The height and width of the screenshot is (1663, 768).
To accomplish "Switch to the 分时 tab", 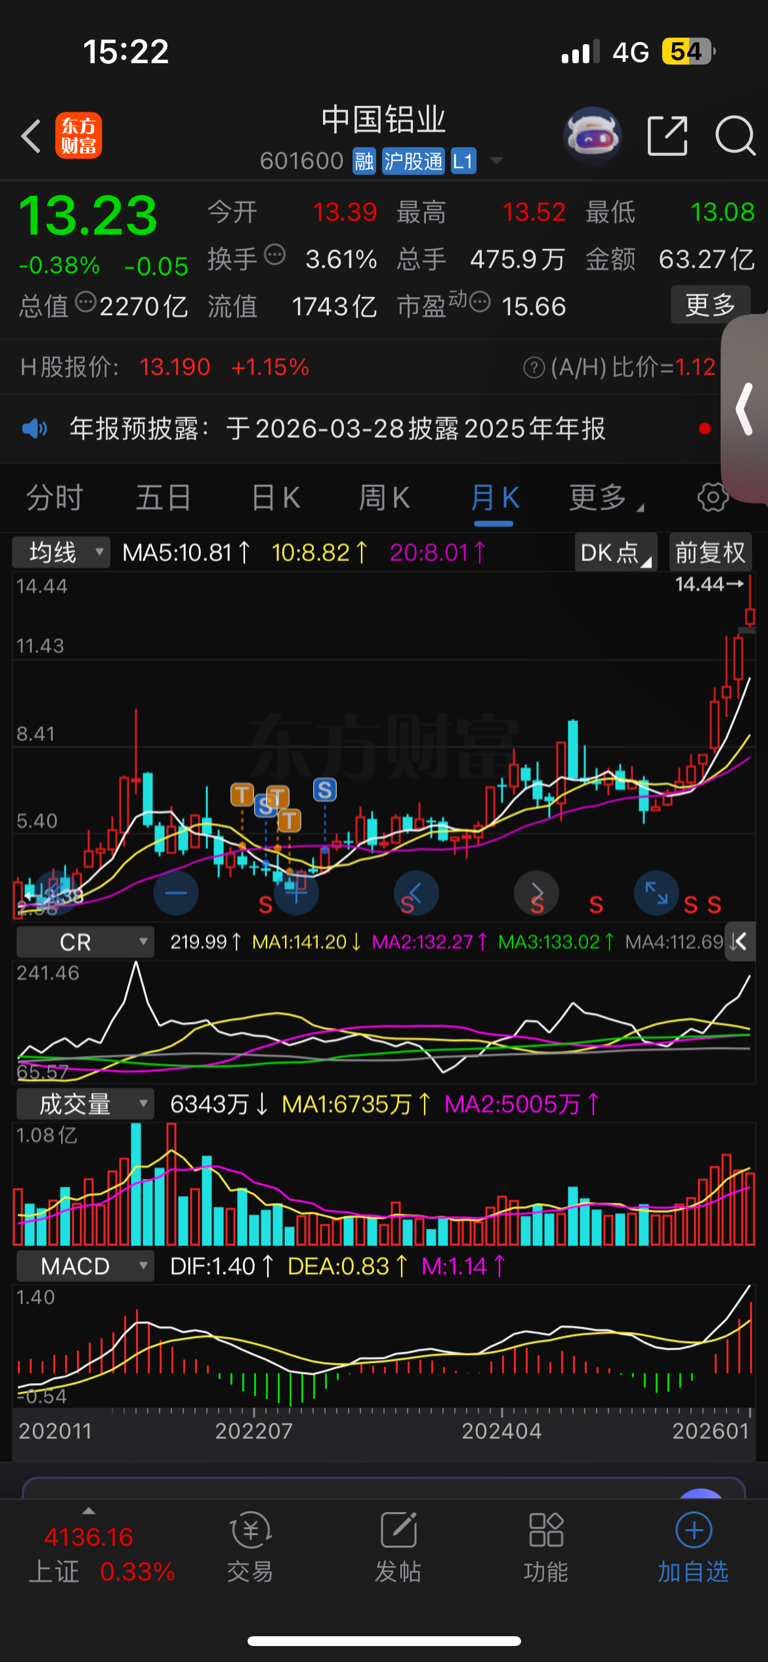I will (x=54, y=497).
